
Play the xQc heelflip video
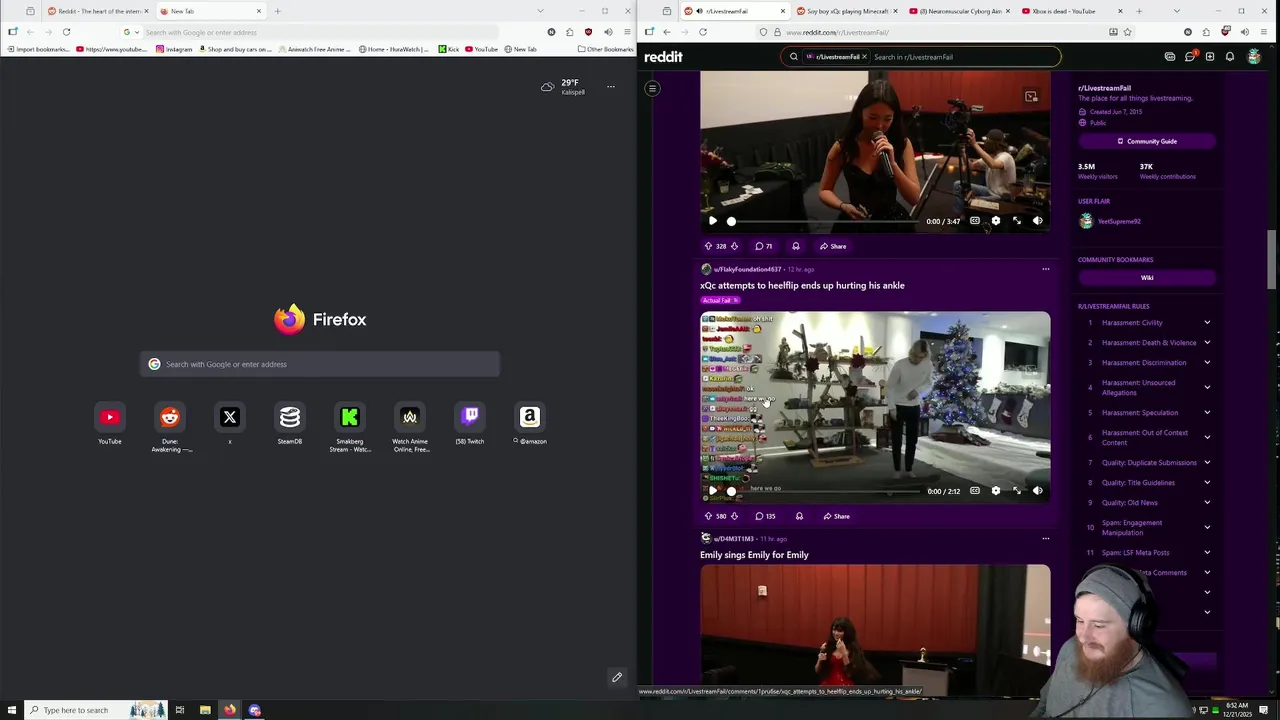712,491
